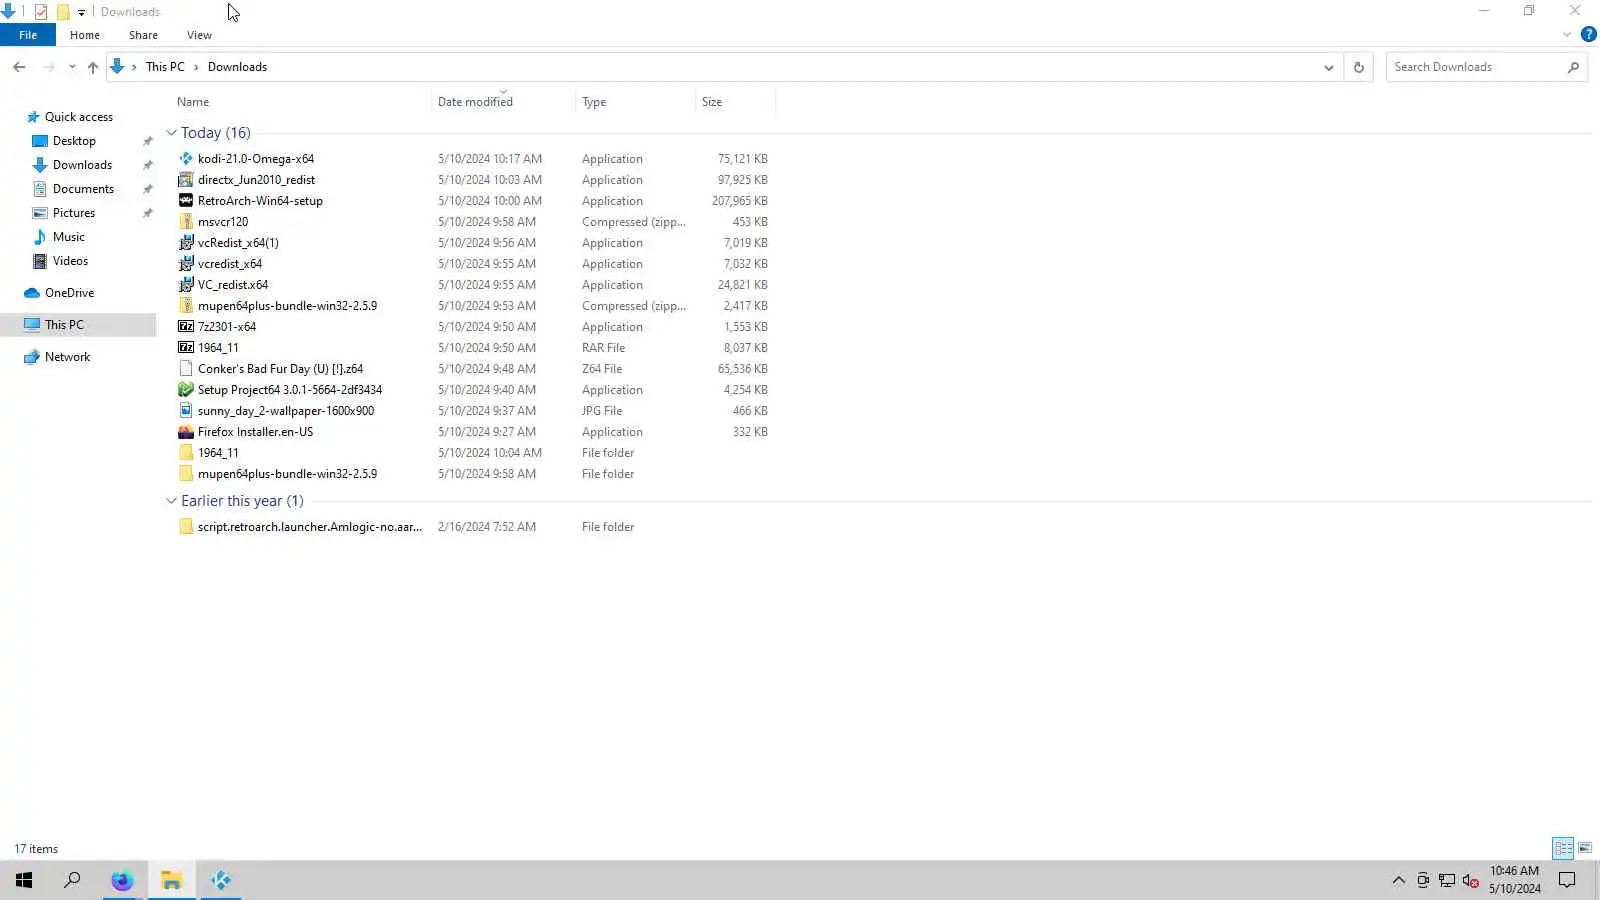Collapse the Earlier this year group

point(171,501)
